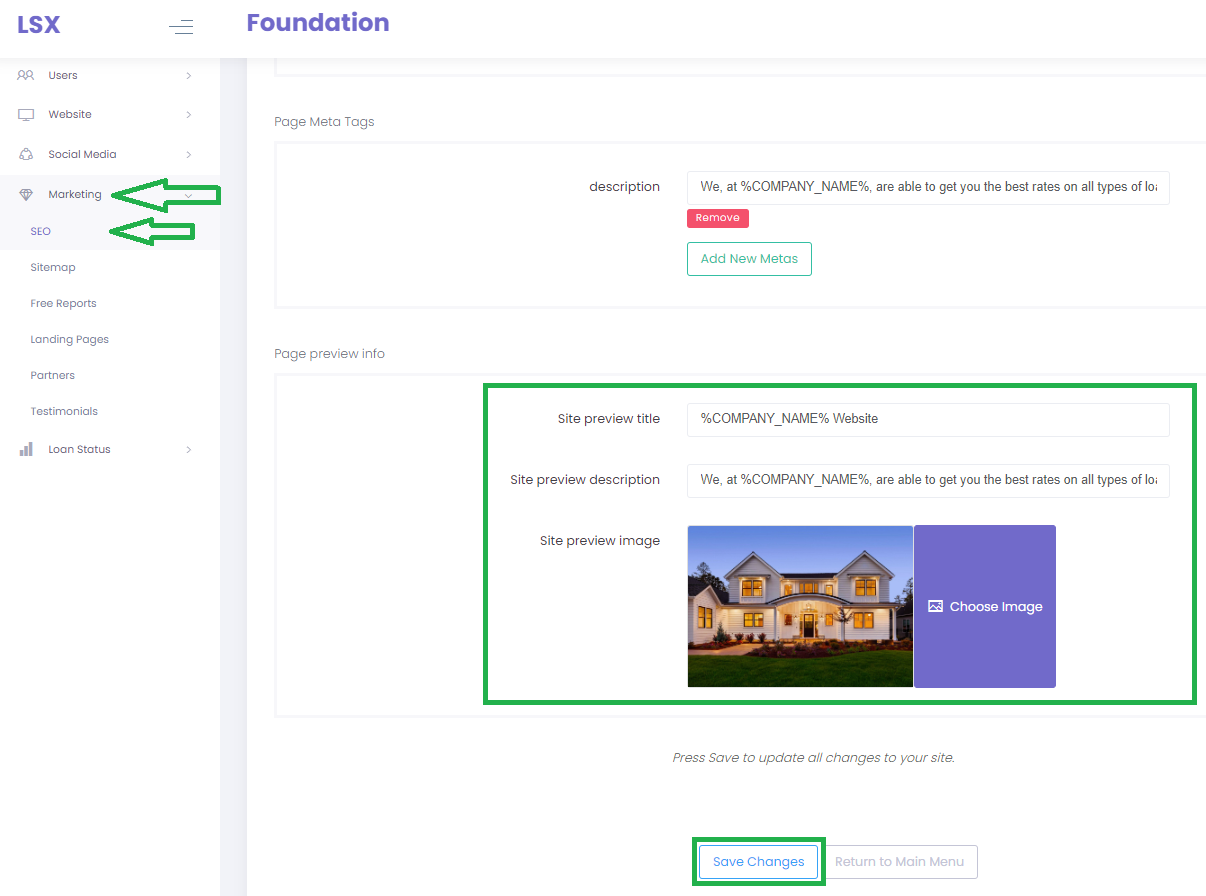Click Return to Main Menu
The width and height of the screenshot is (1206, 896).
[x=900, y=862]
